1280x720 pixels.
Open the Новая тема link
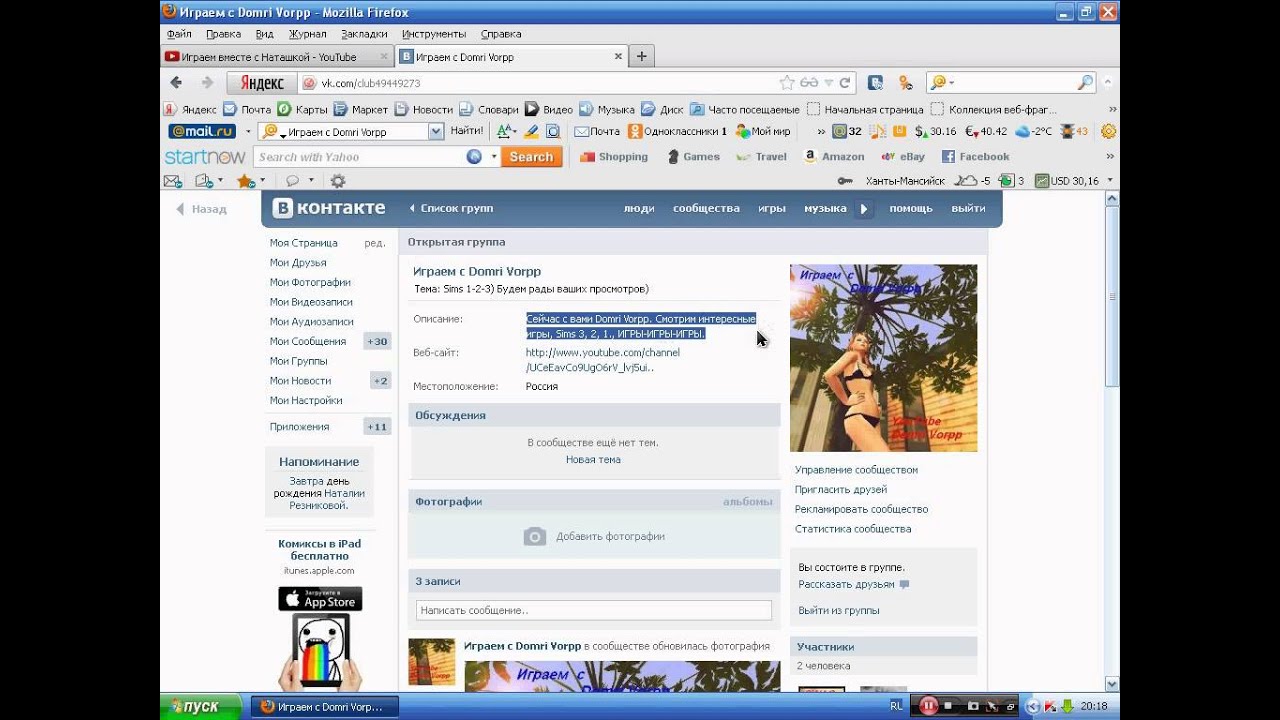tap(593, 460)
